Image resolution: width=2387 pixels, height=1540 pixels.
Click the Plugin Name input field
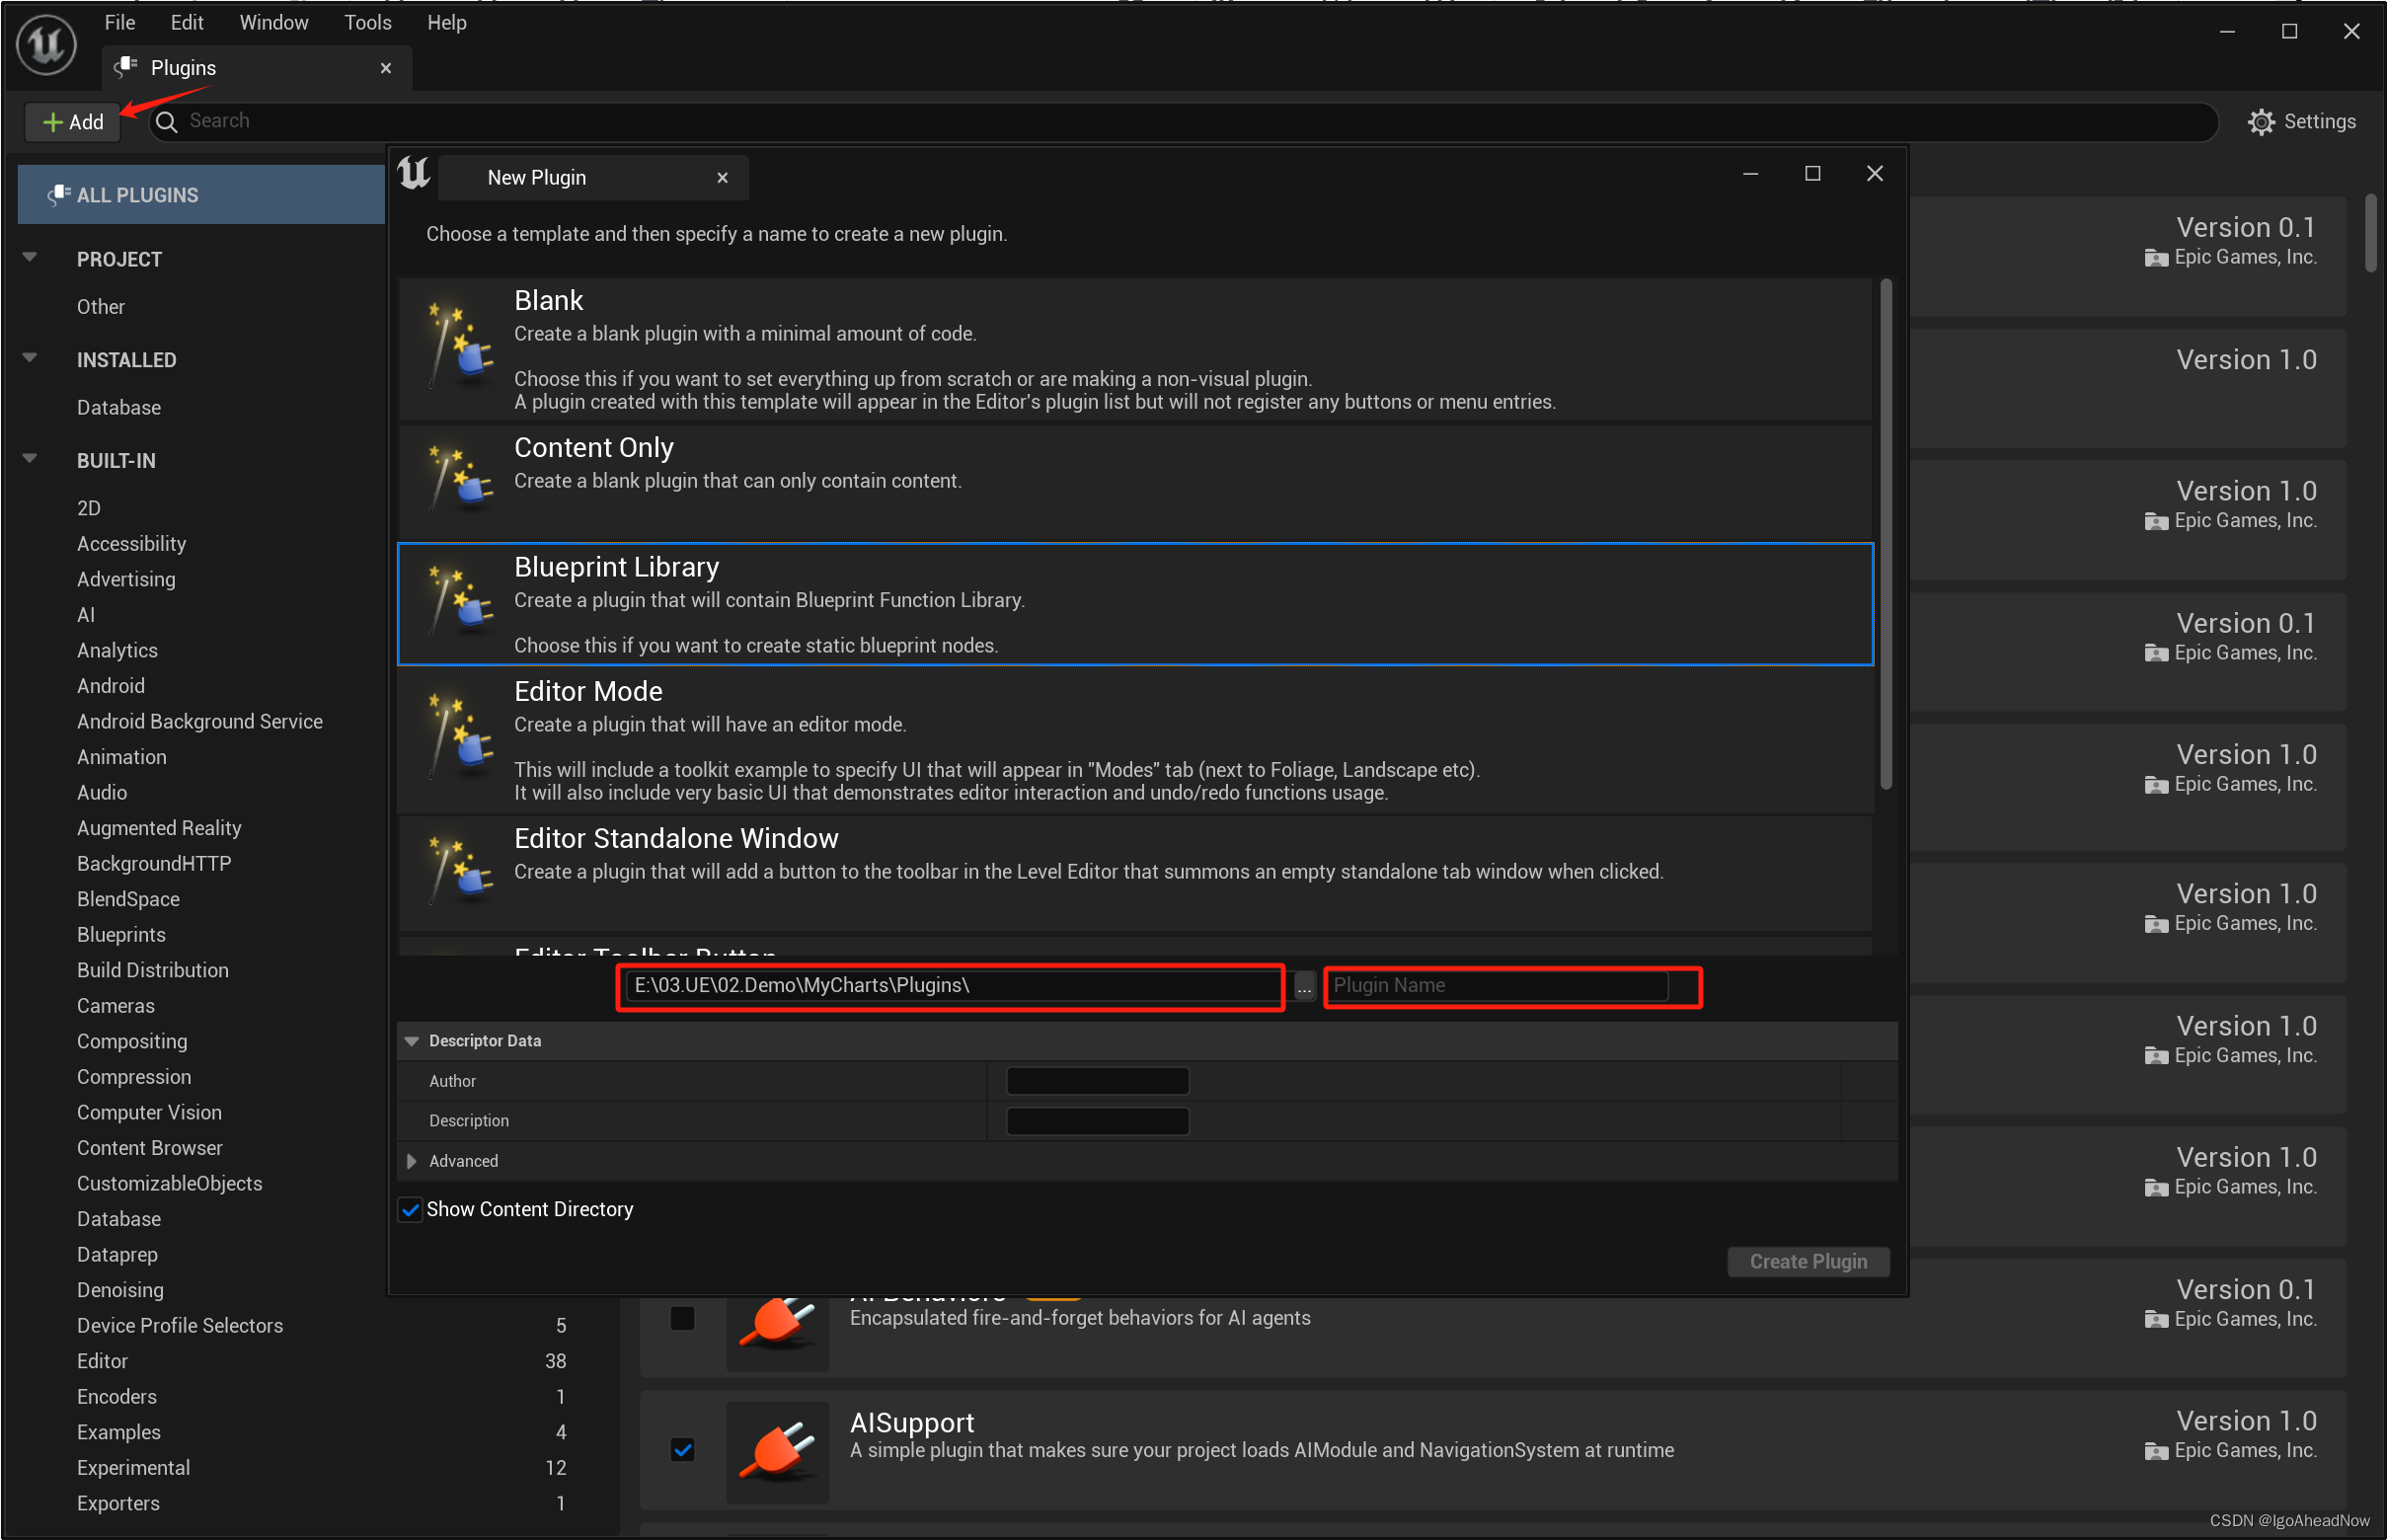click(1498, 986)
